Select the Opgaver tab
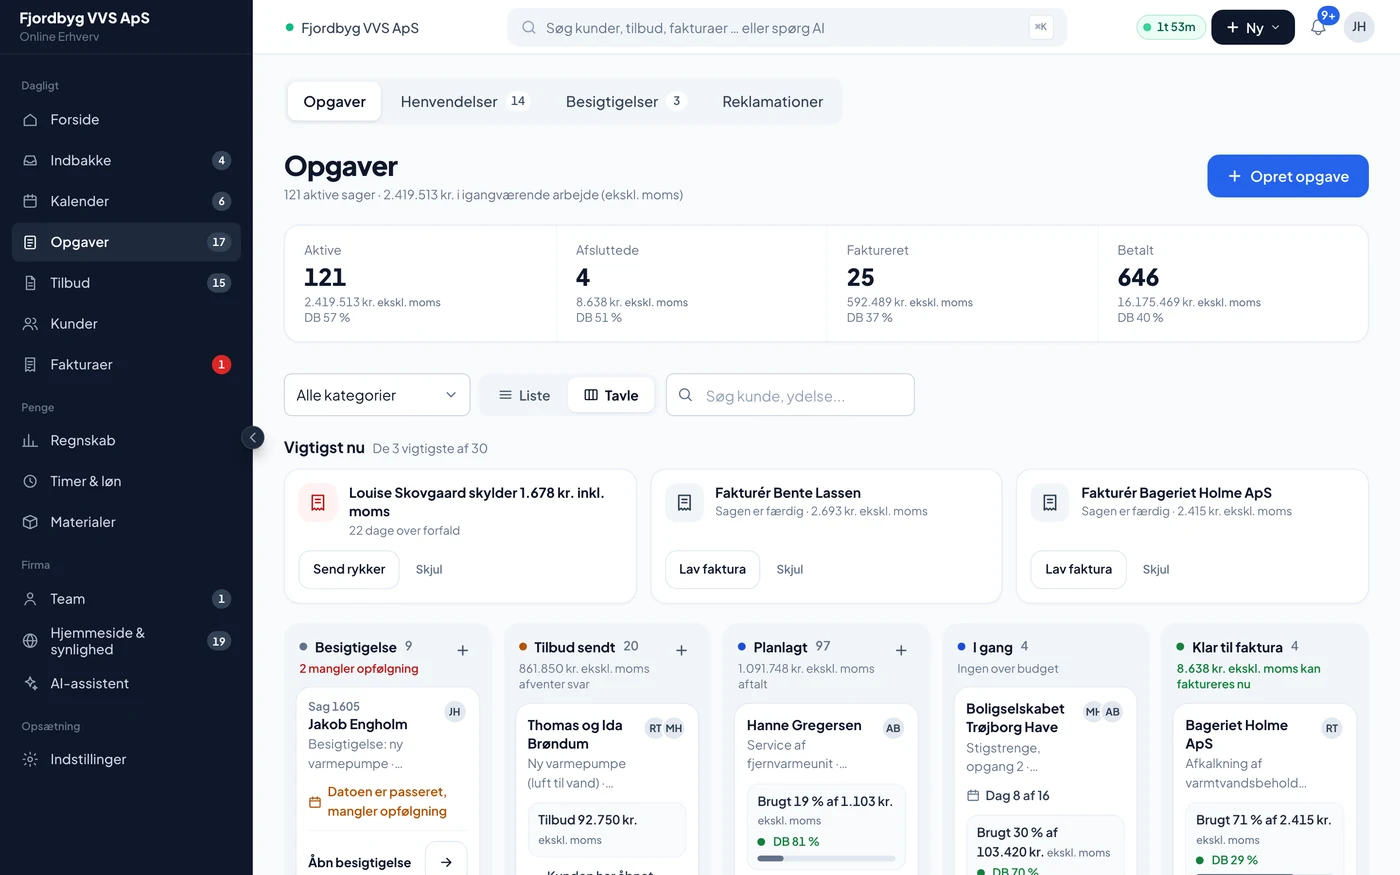 (335, 101)
